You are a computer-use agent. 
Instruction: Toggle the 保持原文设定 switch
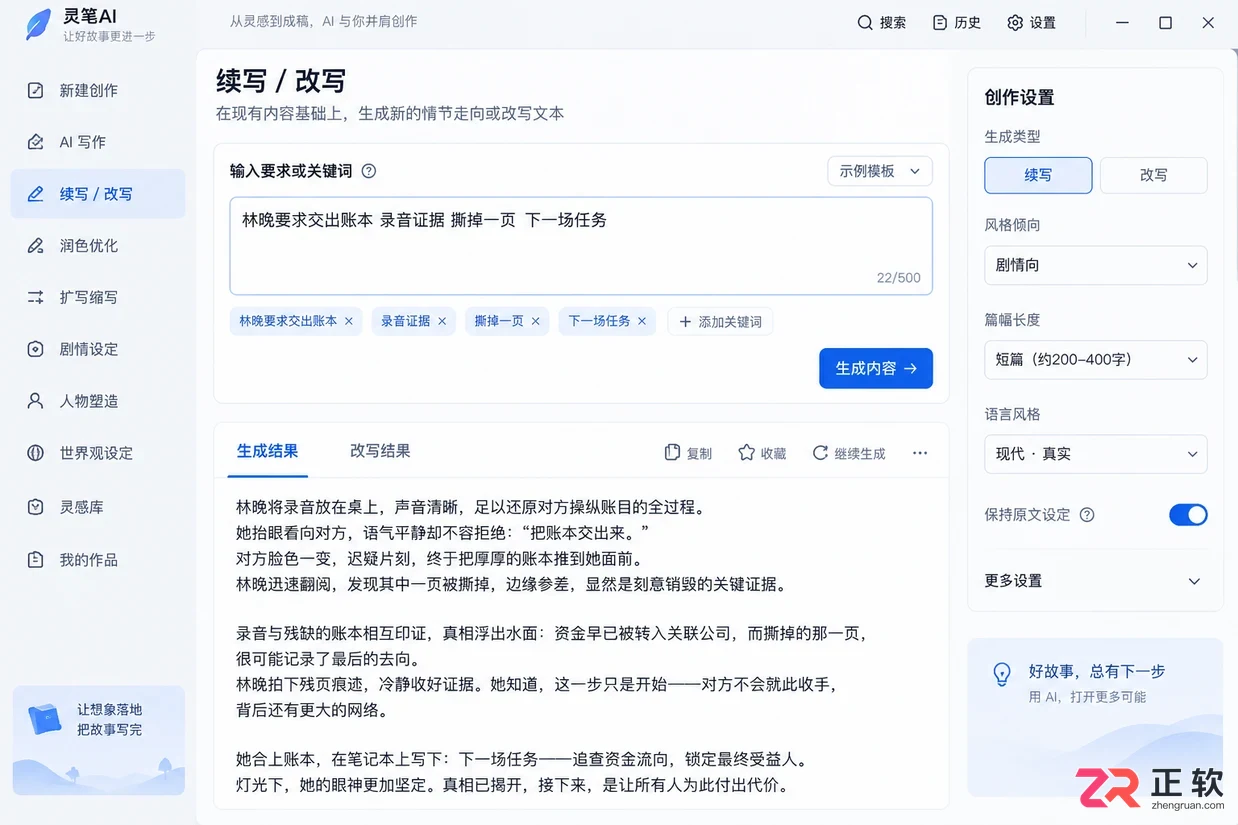pos(1188,515)
